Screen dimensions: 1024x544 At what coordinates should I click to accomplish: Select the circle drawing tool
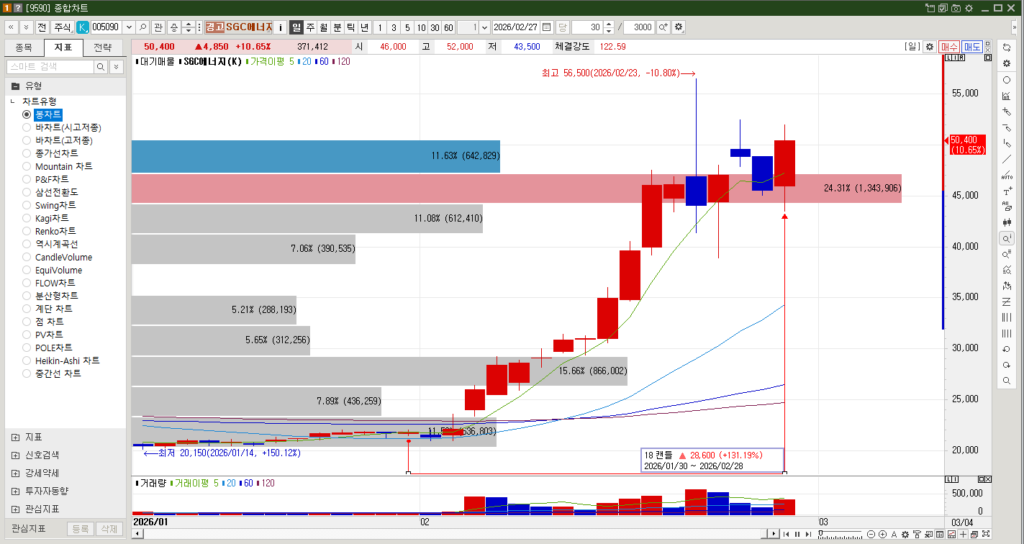[1007, 79]
